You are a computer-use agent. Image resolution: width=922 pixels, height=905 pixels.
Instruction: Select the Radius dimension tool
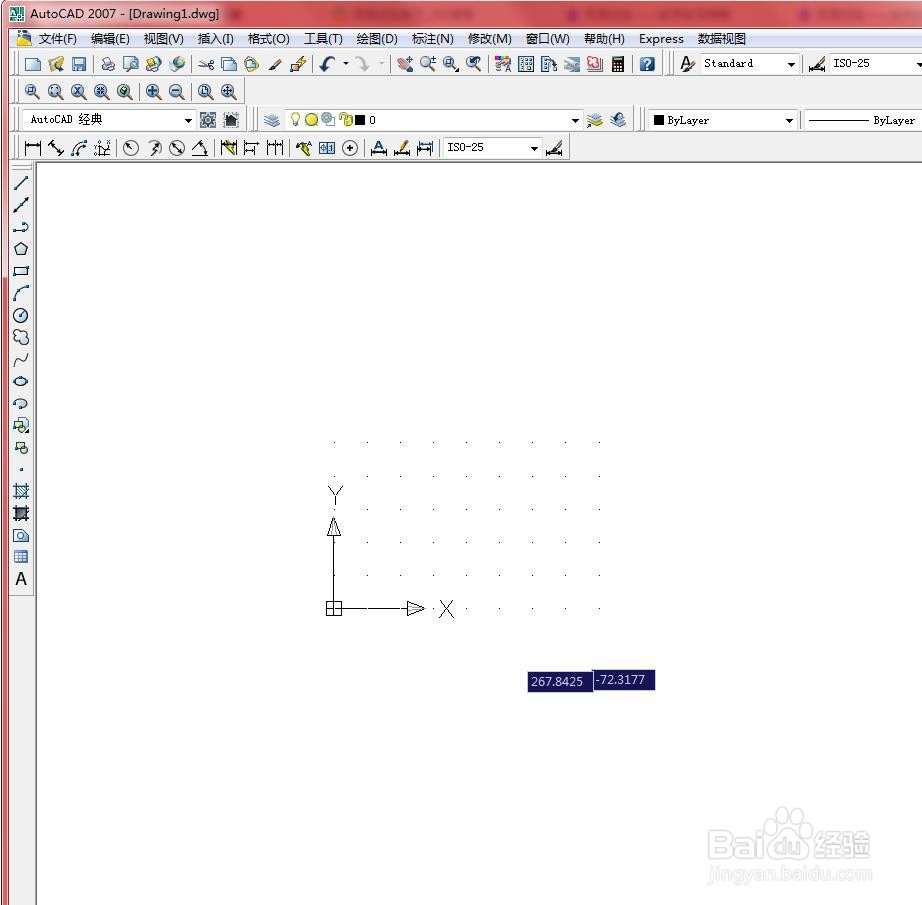tap(131, 148)
